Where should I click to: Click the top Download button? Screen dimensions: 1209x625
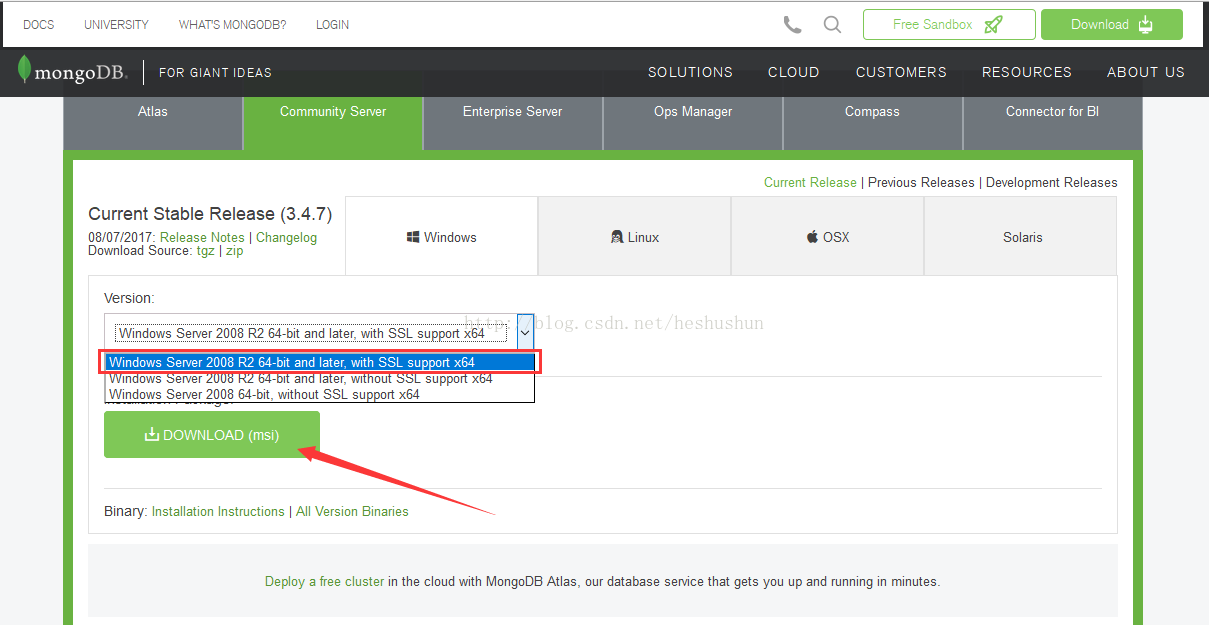(x=1112, y=25)
